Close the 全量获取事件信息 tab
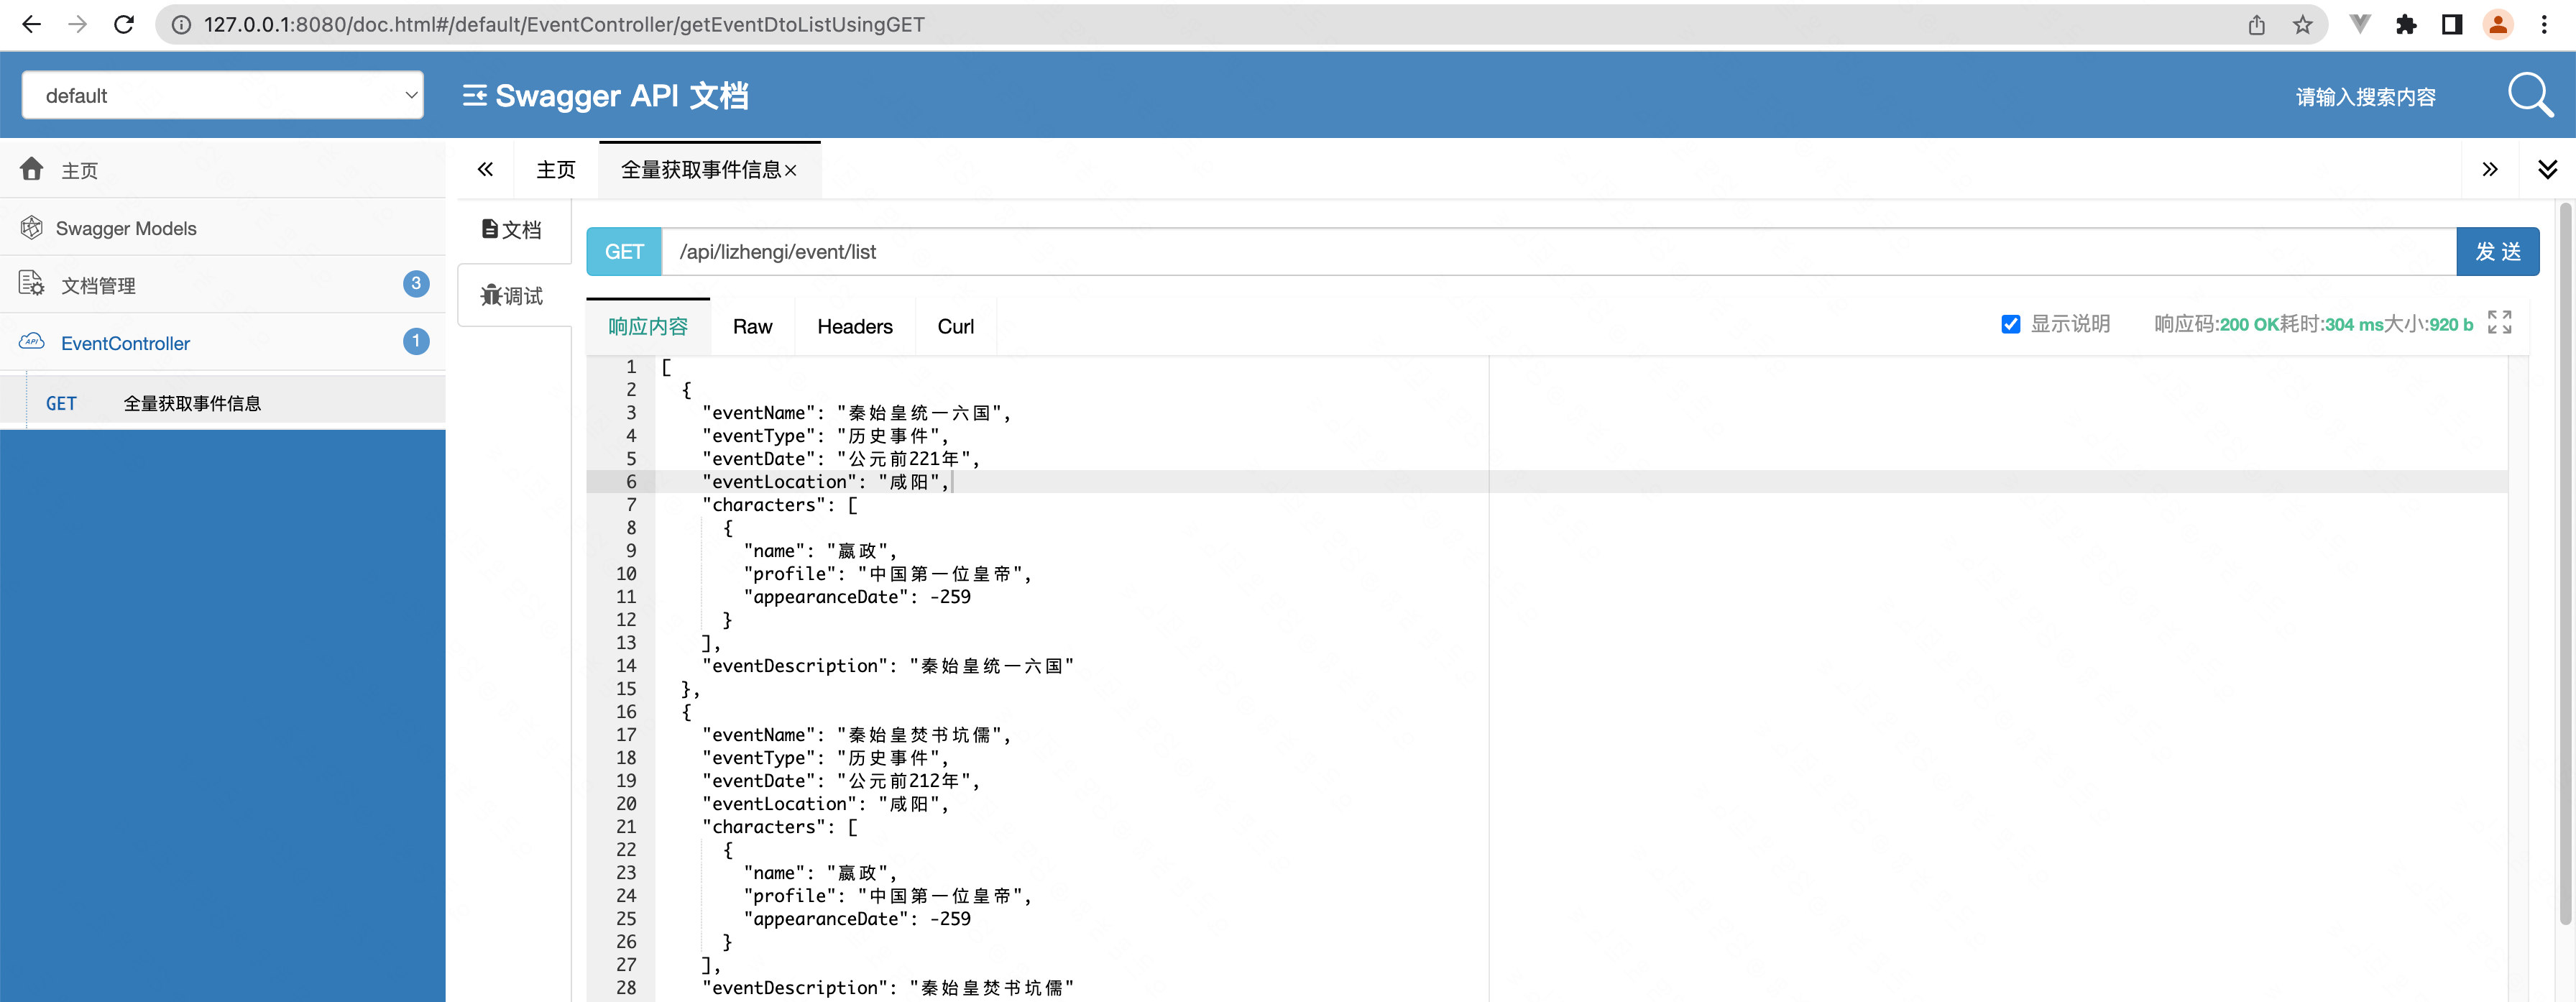The height and width of the screenshot is (1002, 2576). click(791, 171)
